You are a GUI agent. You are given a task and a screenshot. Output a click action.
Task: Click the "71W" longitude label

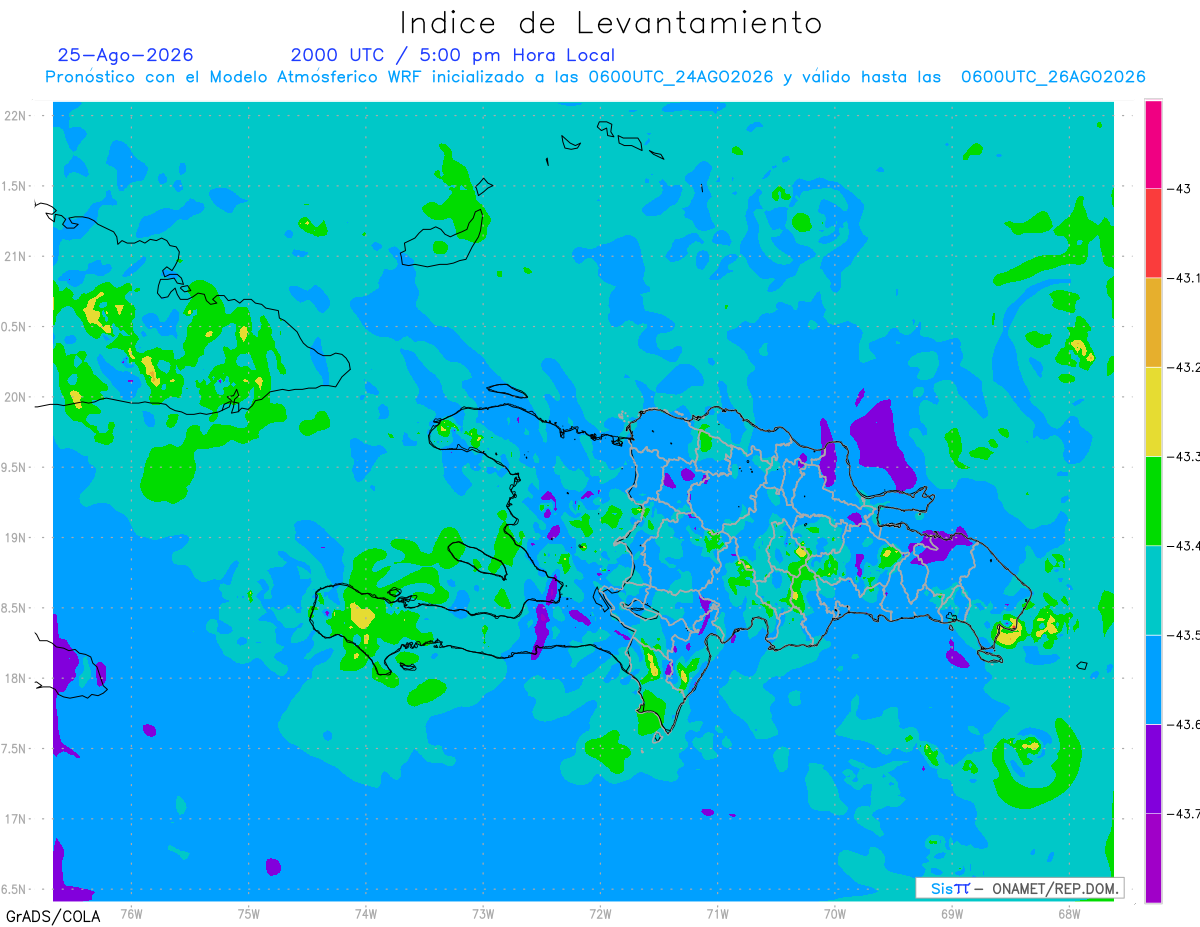[717, 913]
